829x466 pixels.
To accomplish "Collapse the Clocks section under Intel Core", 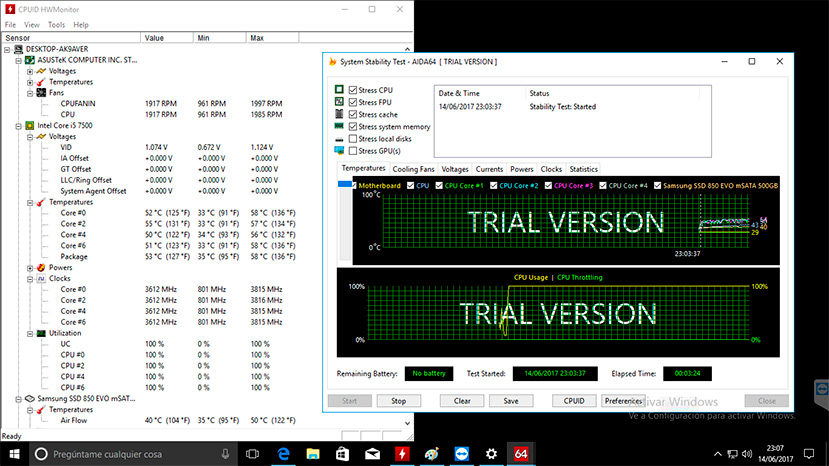I will [x=29, y=278].
